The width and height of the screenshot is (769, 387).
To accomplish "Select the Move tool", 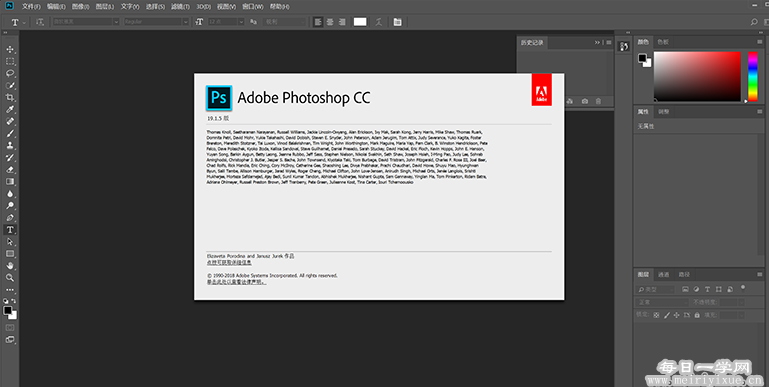I will pyautogui.click(x=10, y=50).
